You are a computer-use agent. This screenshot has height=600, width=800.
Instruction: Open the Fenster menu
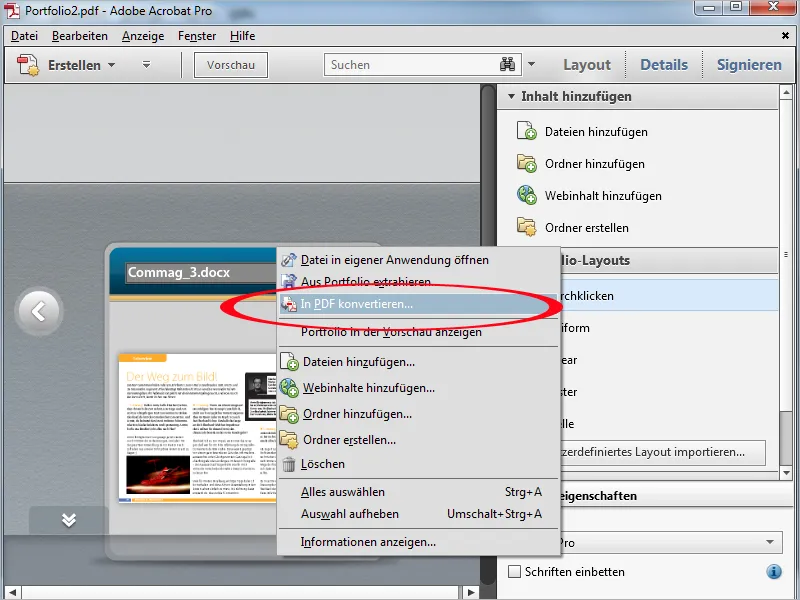tap(197, 36)
